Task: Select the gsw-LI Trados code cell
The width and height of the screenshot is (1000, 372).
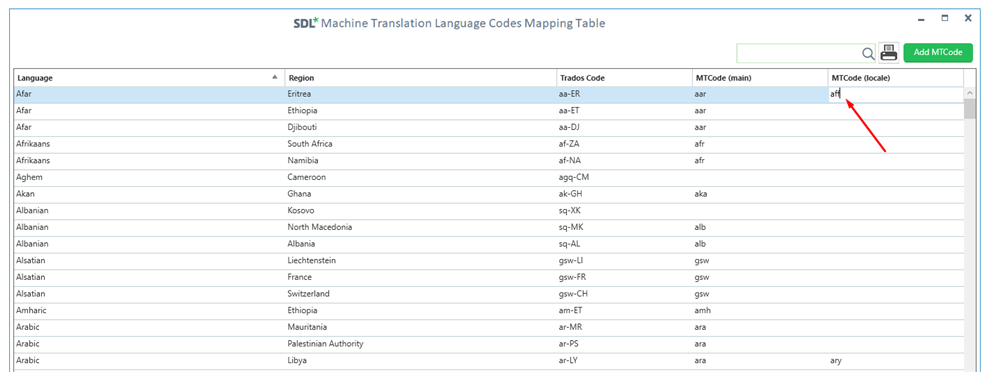Action: [625, 260]
